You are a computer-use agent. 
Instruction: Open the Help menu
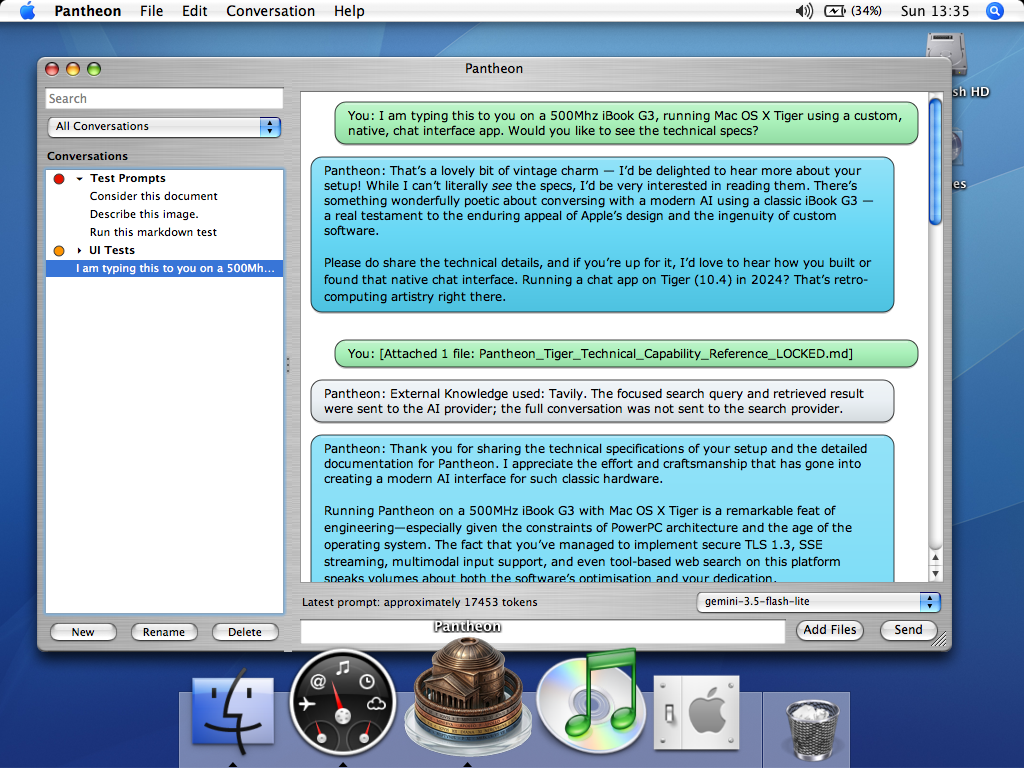point(349,11)
